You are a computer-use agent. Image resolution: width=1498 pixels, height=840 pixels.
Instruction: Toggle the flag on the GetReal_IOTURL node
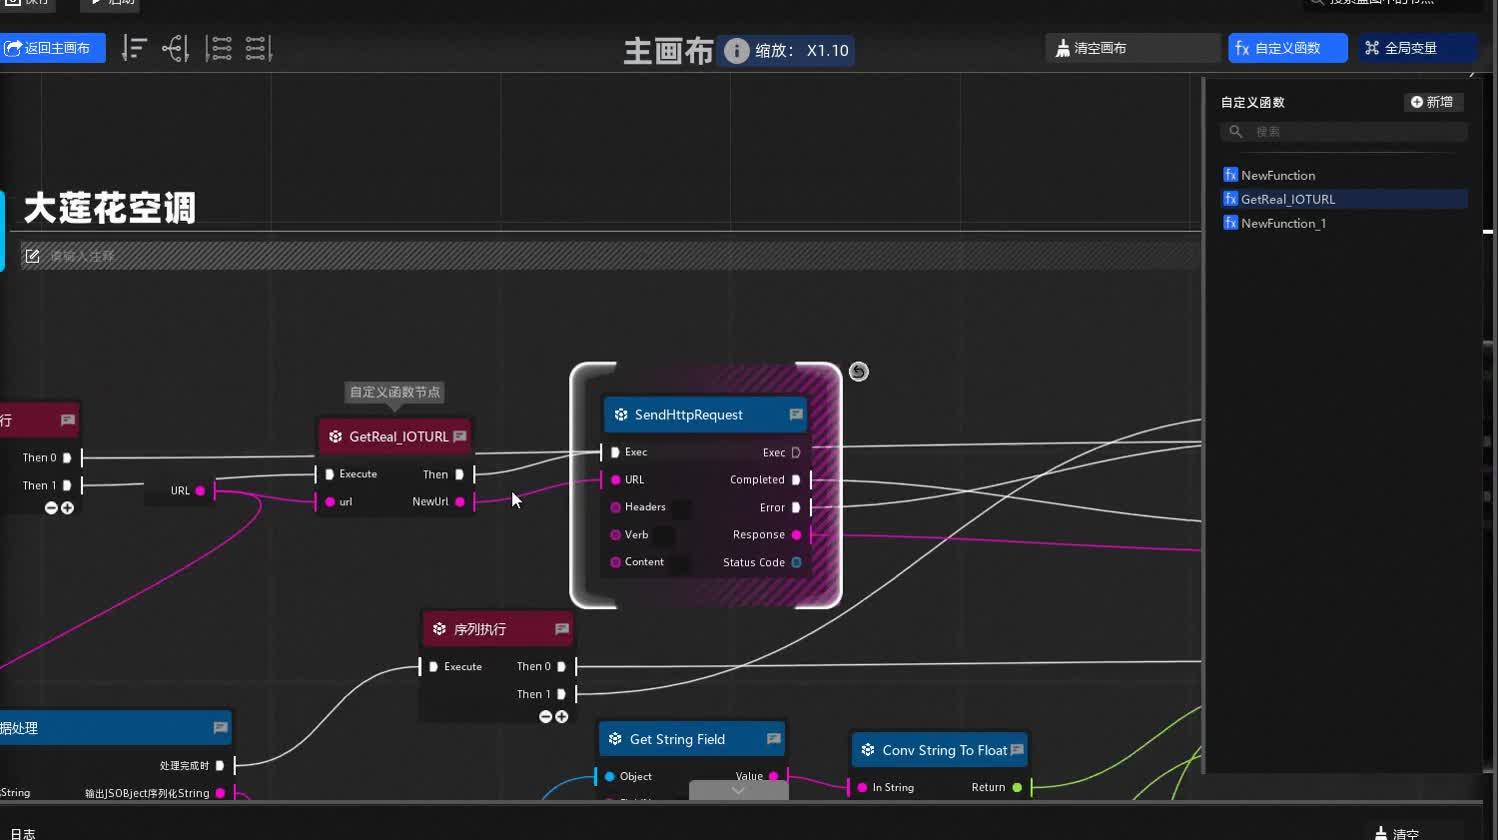click(x=460, y=436)
